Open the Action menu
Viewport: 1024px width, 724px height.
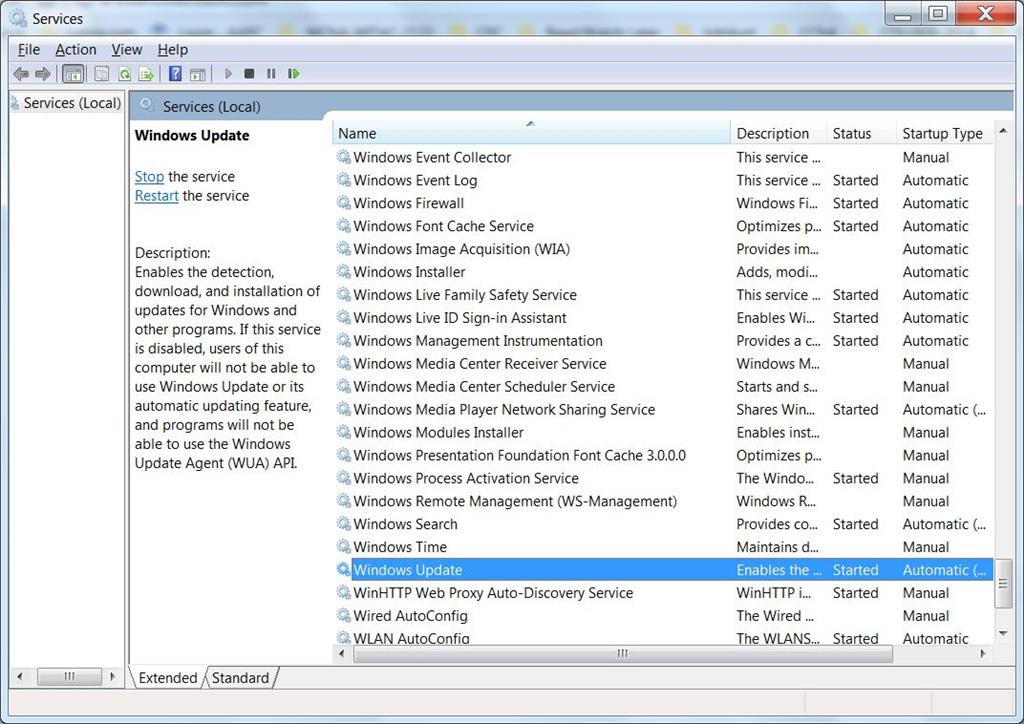tap(76, 50)
